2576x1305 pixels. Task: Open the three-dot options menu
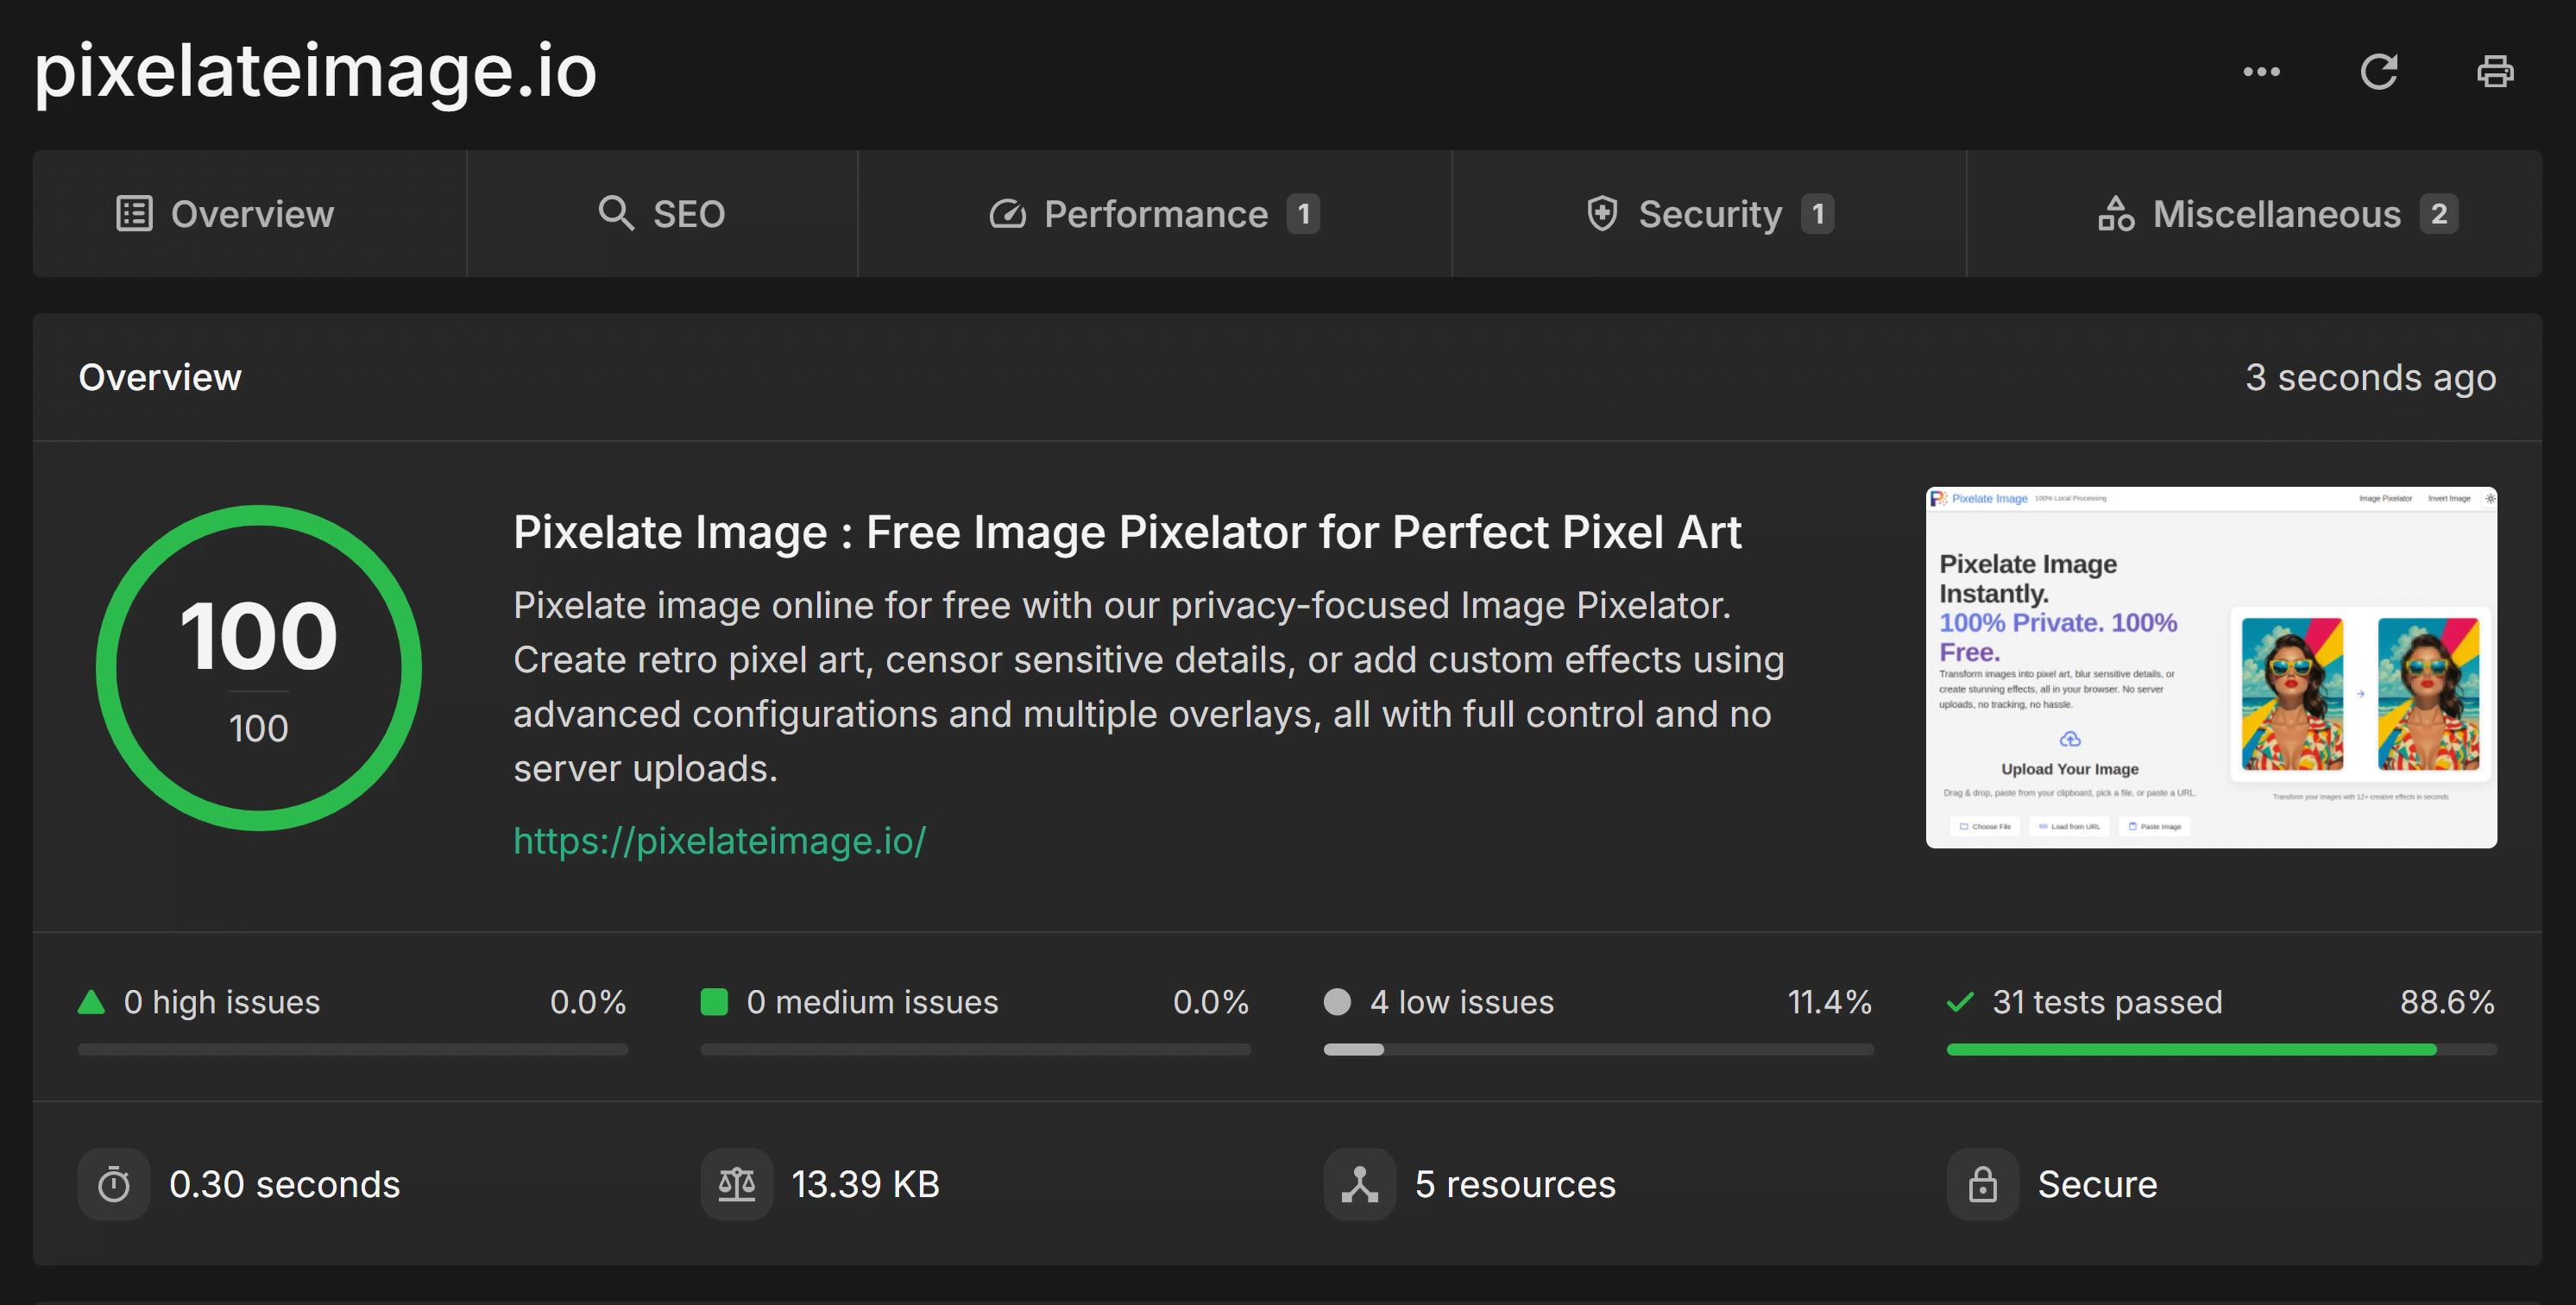(2261, 71)
